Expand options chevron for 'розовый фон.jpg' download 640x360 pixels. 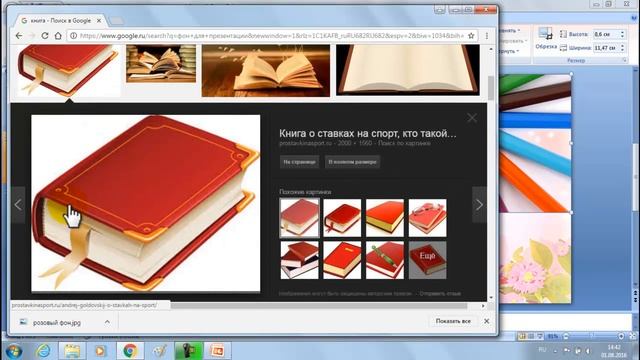pos(107,322)
